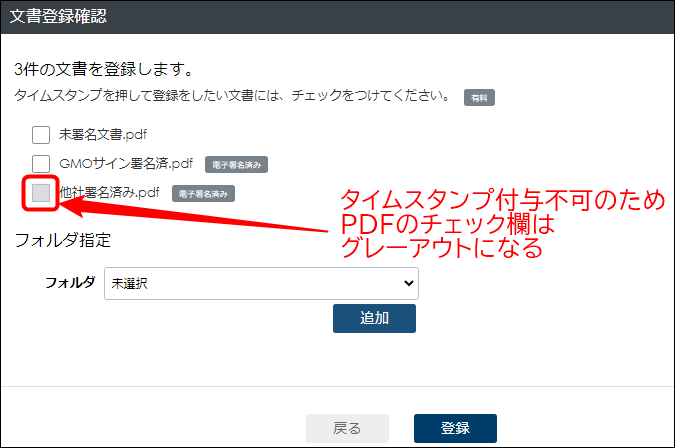Click 電子署名済み badge beside 他社署名済み.pdf
The height and width of the screenshot is (448, 675).
coord(203,194)
